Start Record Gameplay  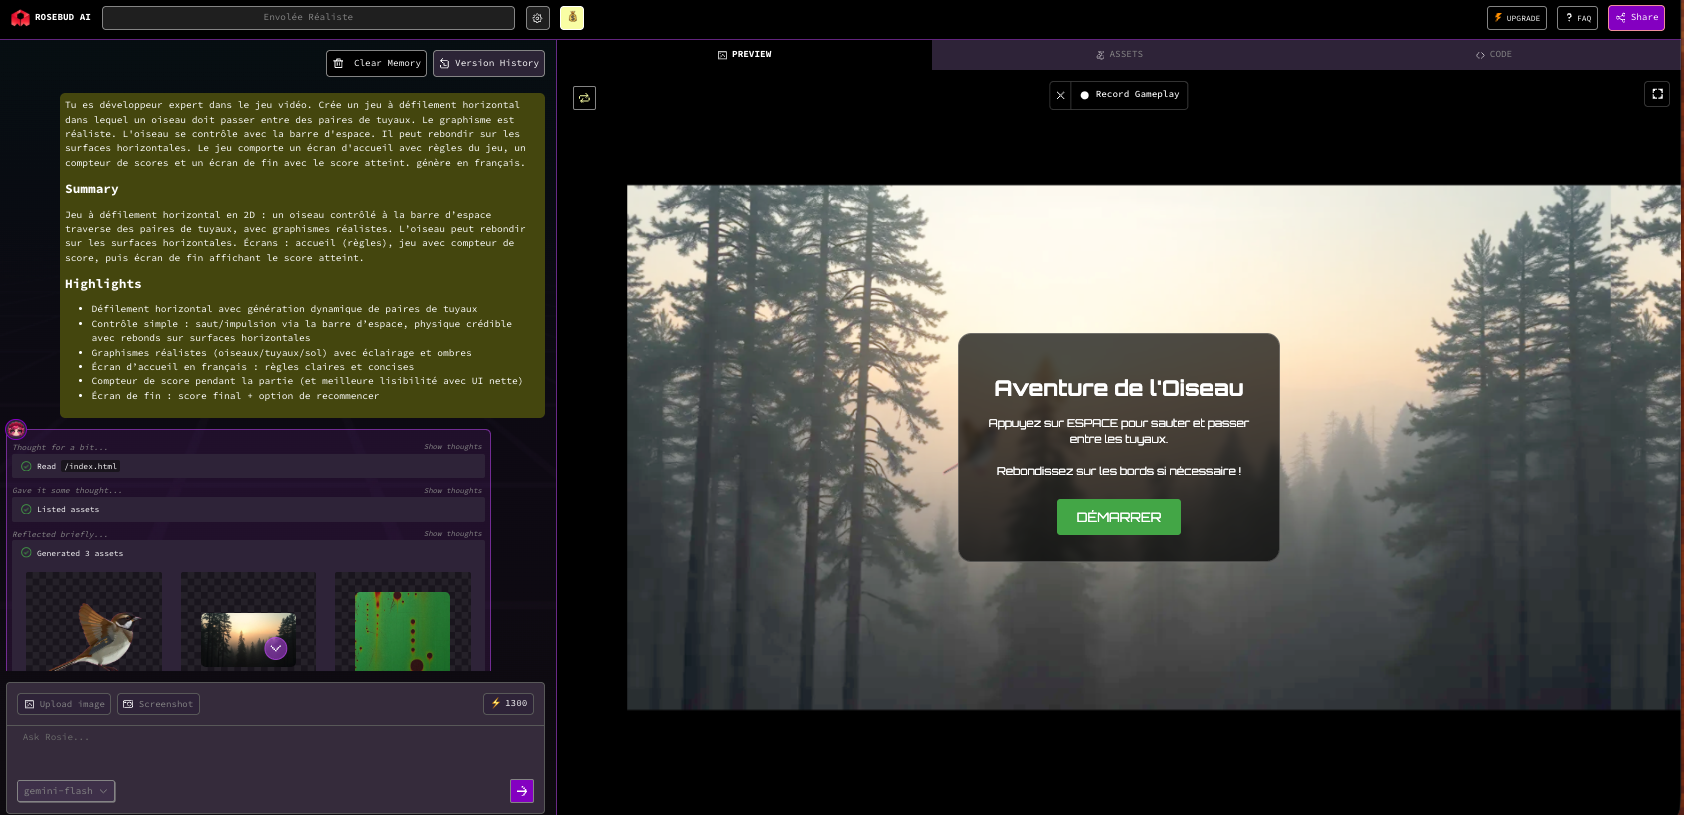pyautogui.click(x=1129, y=95)
